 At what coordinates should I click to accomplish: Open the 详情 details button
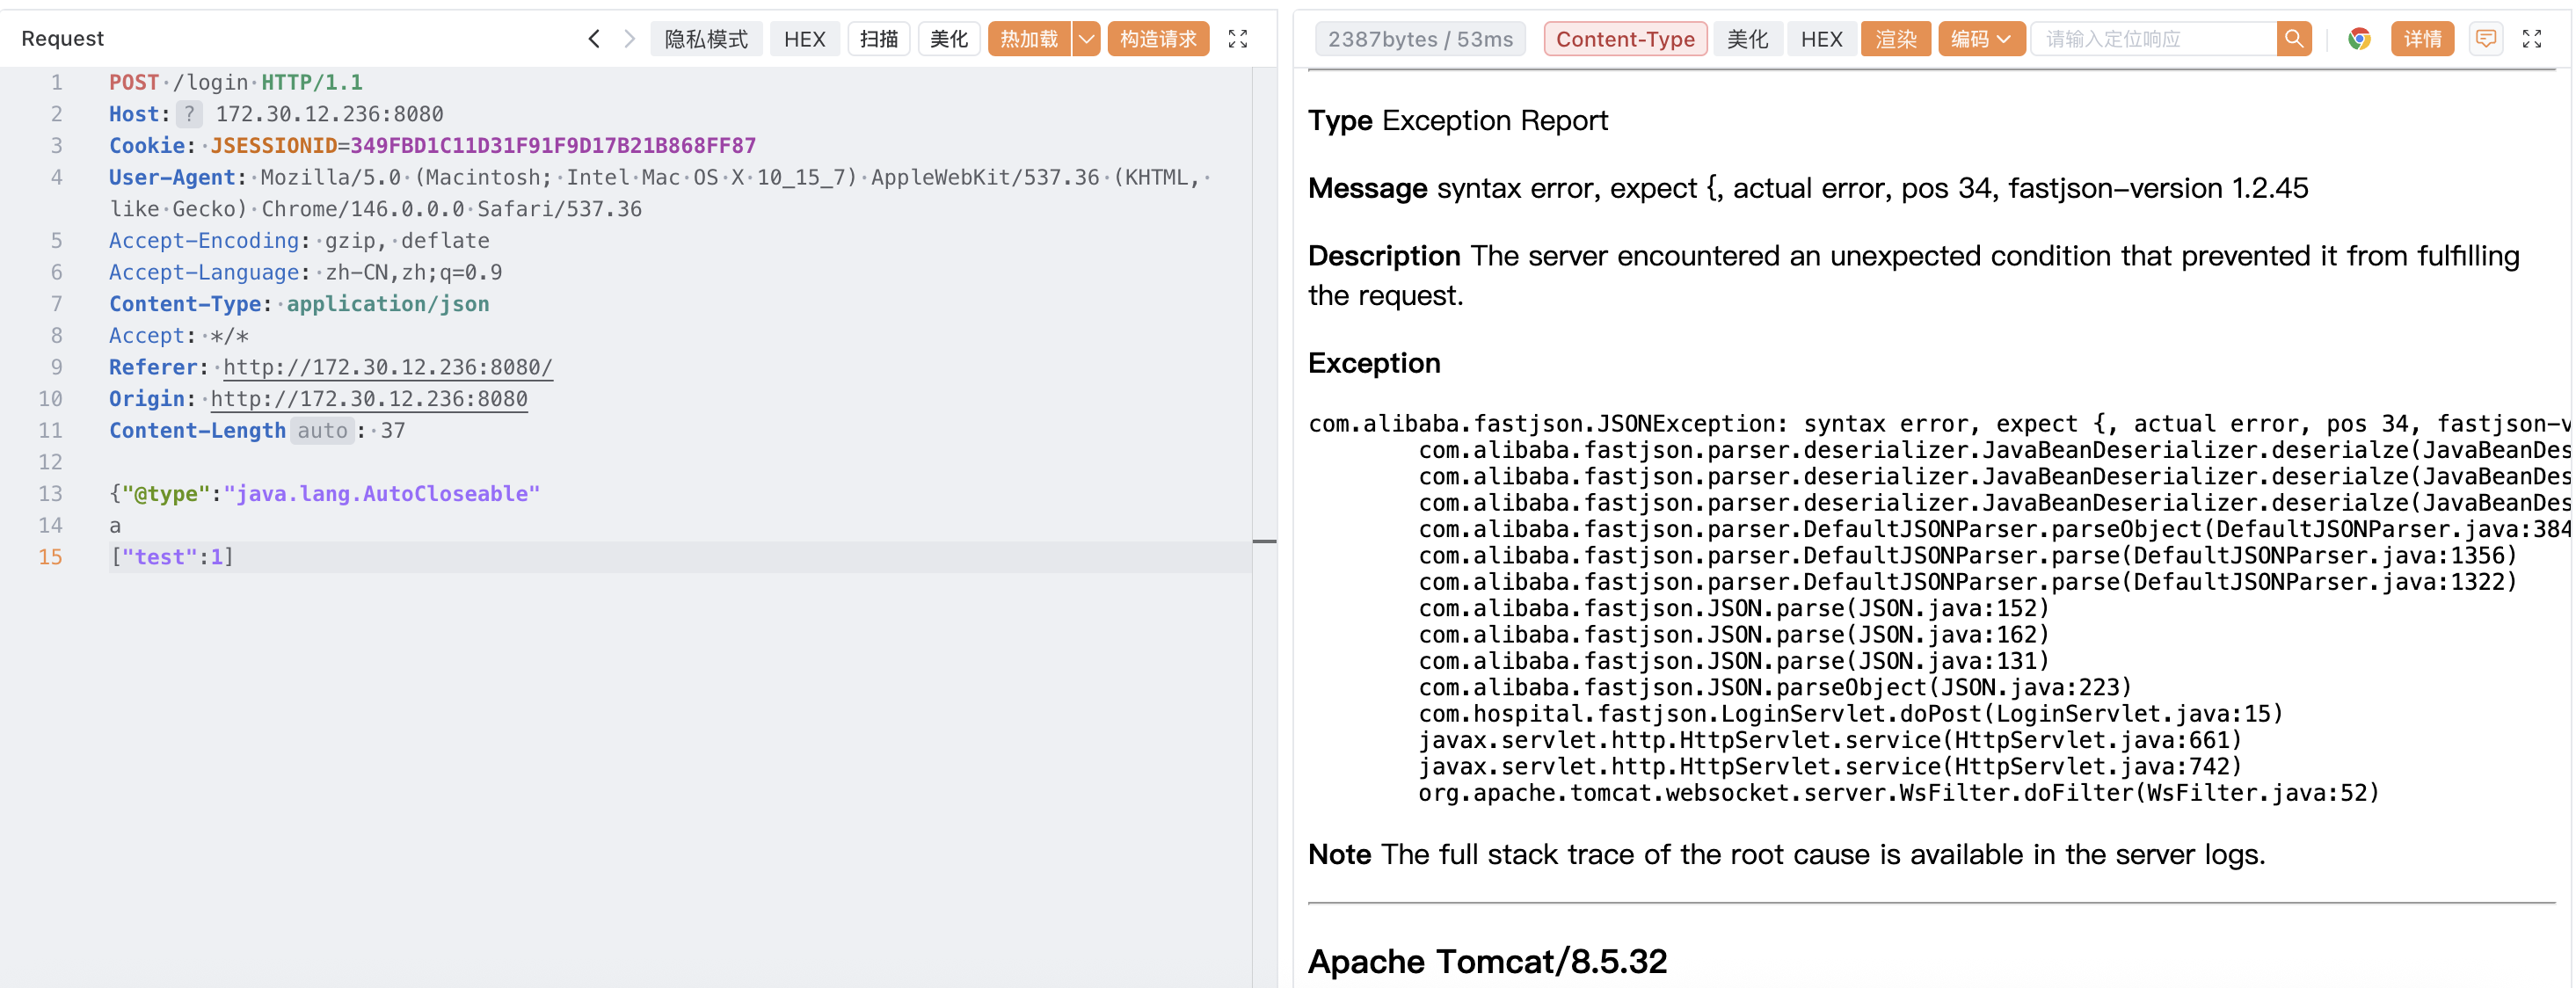click(x=2421, y=39)
